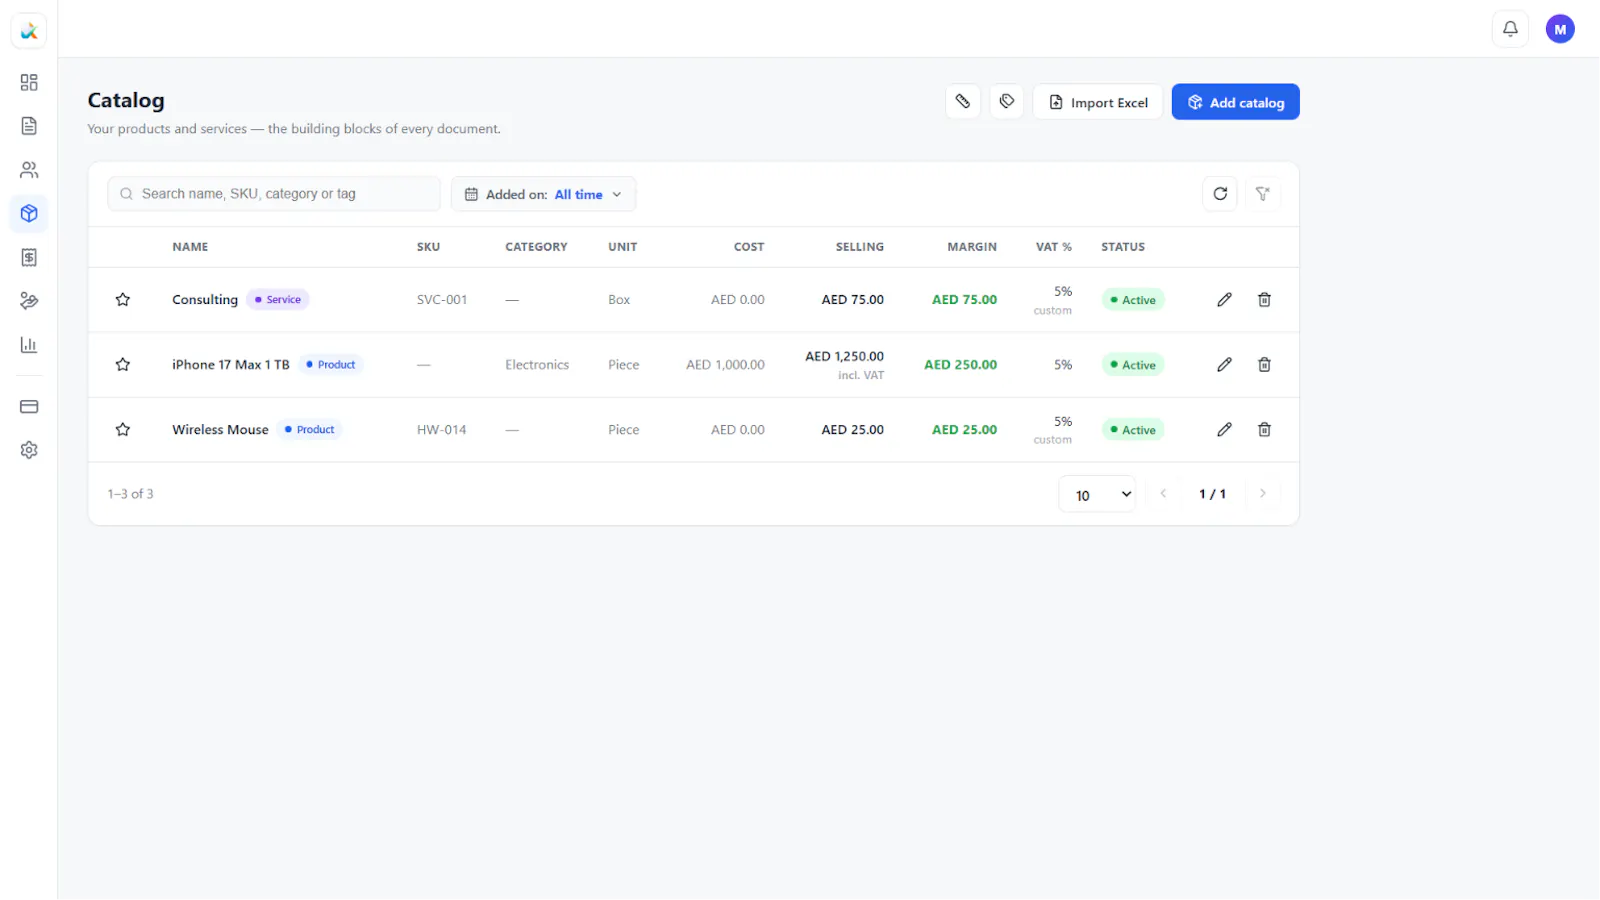The width and height of the screenshot is (1600, 900).
Task: Star the Consulting item as favorite
Action: tap(123, 300)
